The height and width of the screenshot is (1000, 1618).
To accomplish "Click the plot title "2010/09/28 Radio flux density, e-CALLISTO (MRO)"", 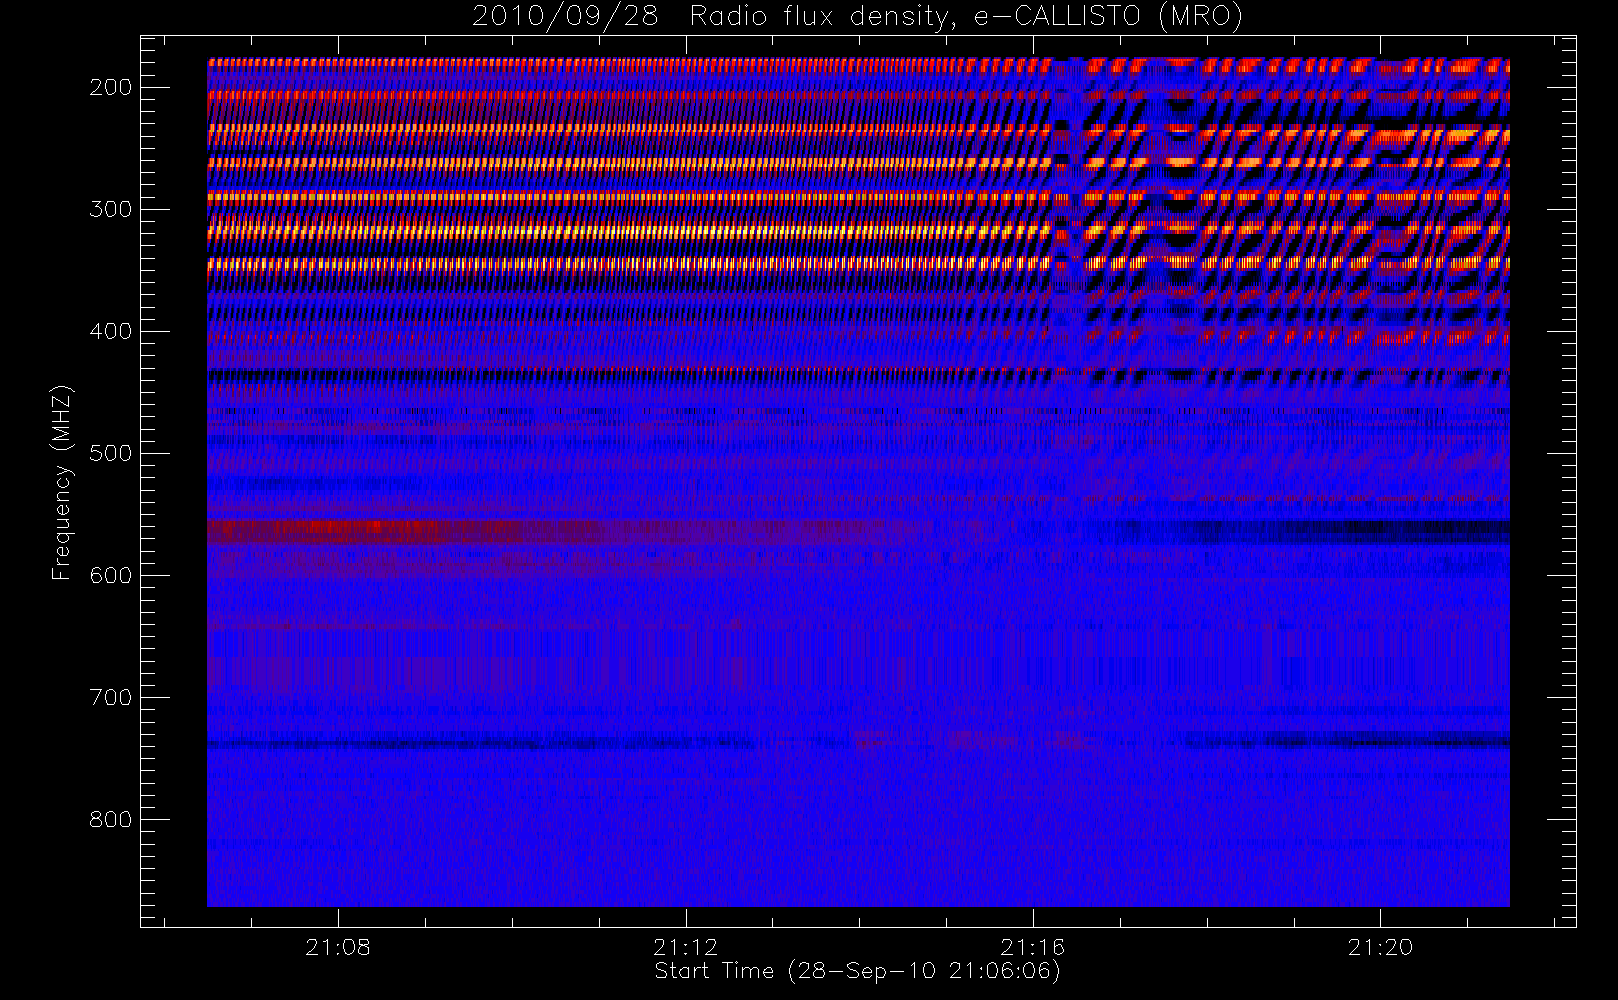I will (857, 16).
